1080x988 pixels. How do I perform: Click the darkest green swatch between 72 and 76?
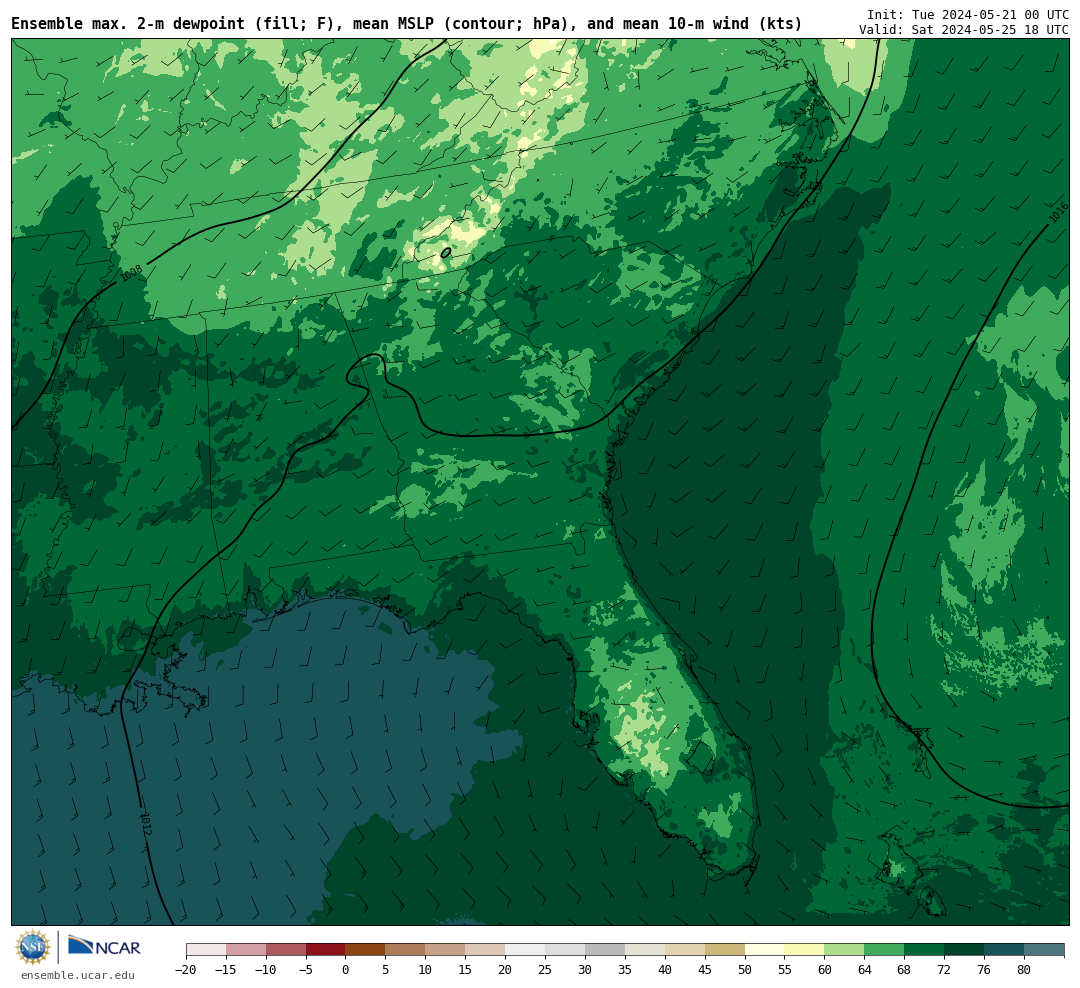pos(965,949)
